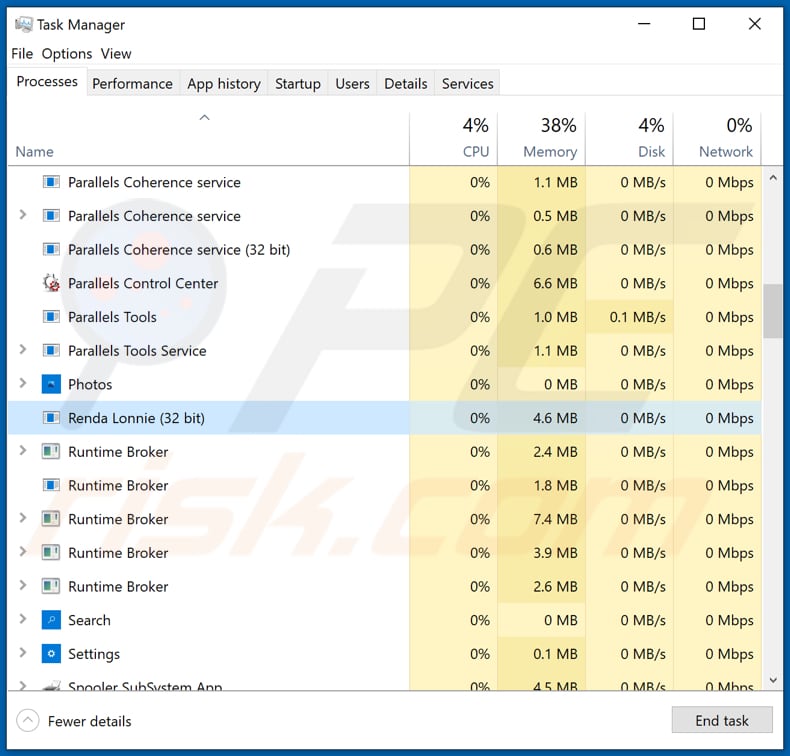Click the scrollbar up arrow
This screenshot has height=756, width=790.
[773, 177]
